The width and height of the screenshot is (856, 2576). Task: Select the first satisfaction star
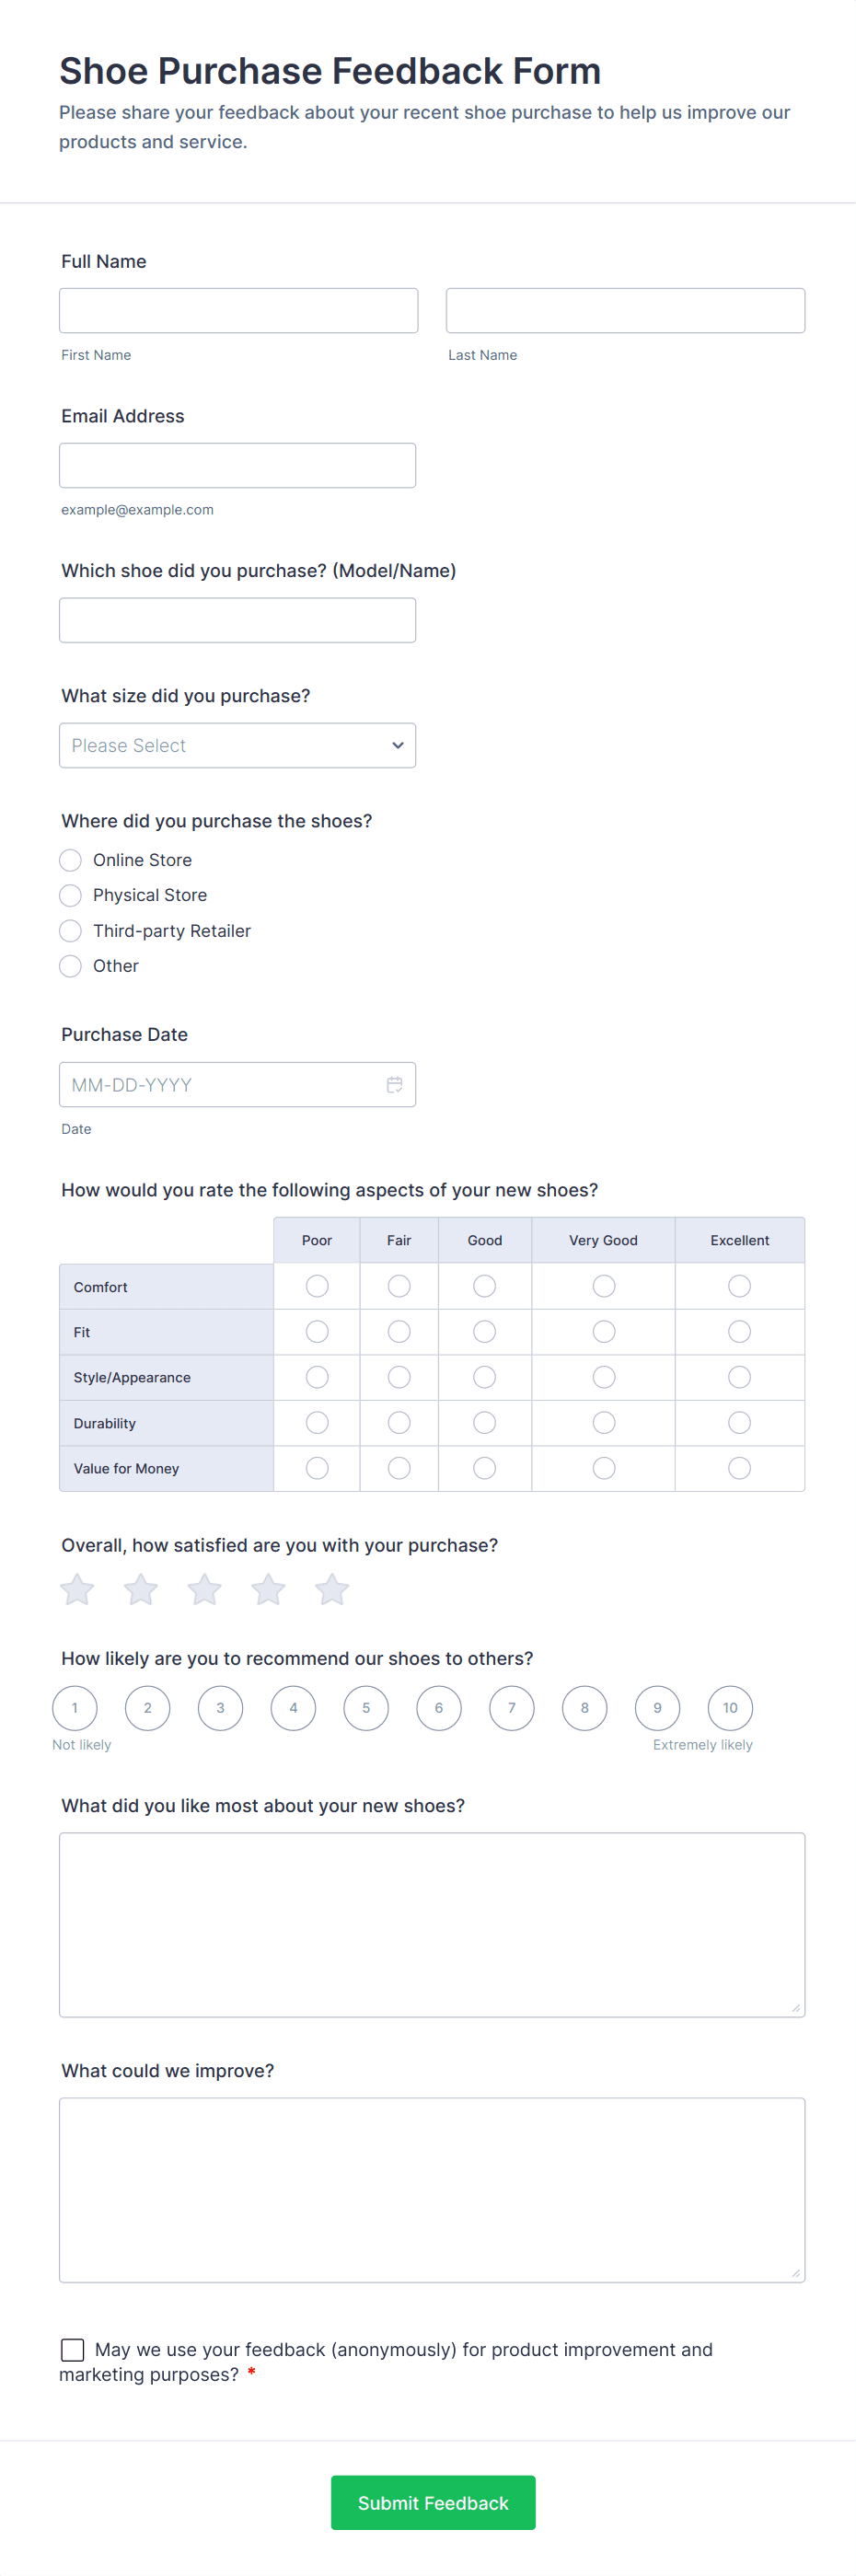click(x=78, y=1589)
